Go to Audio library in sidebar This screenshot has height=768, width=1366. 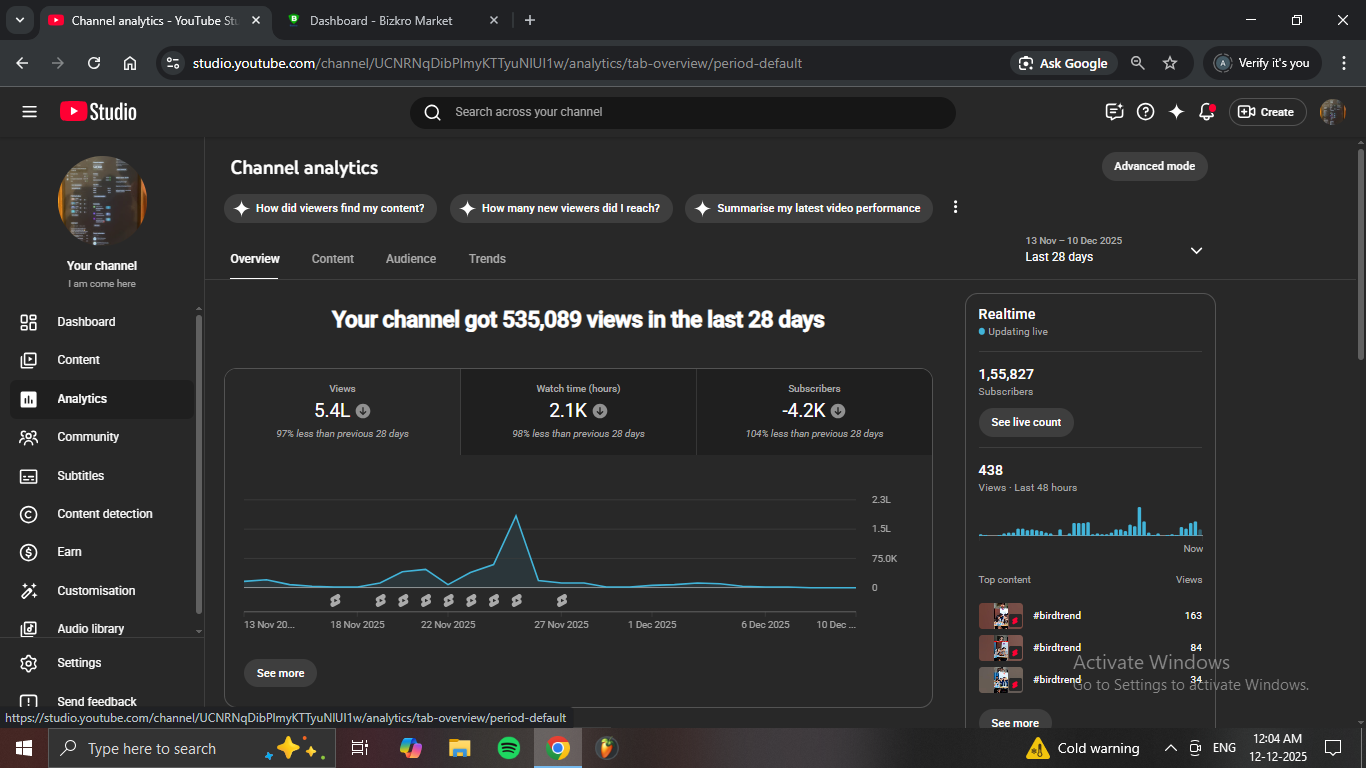click(x=90, y=629)
